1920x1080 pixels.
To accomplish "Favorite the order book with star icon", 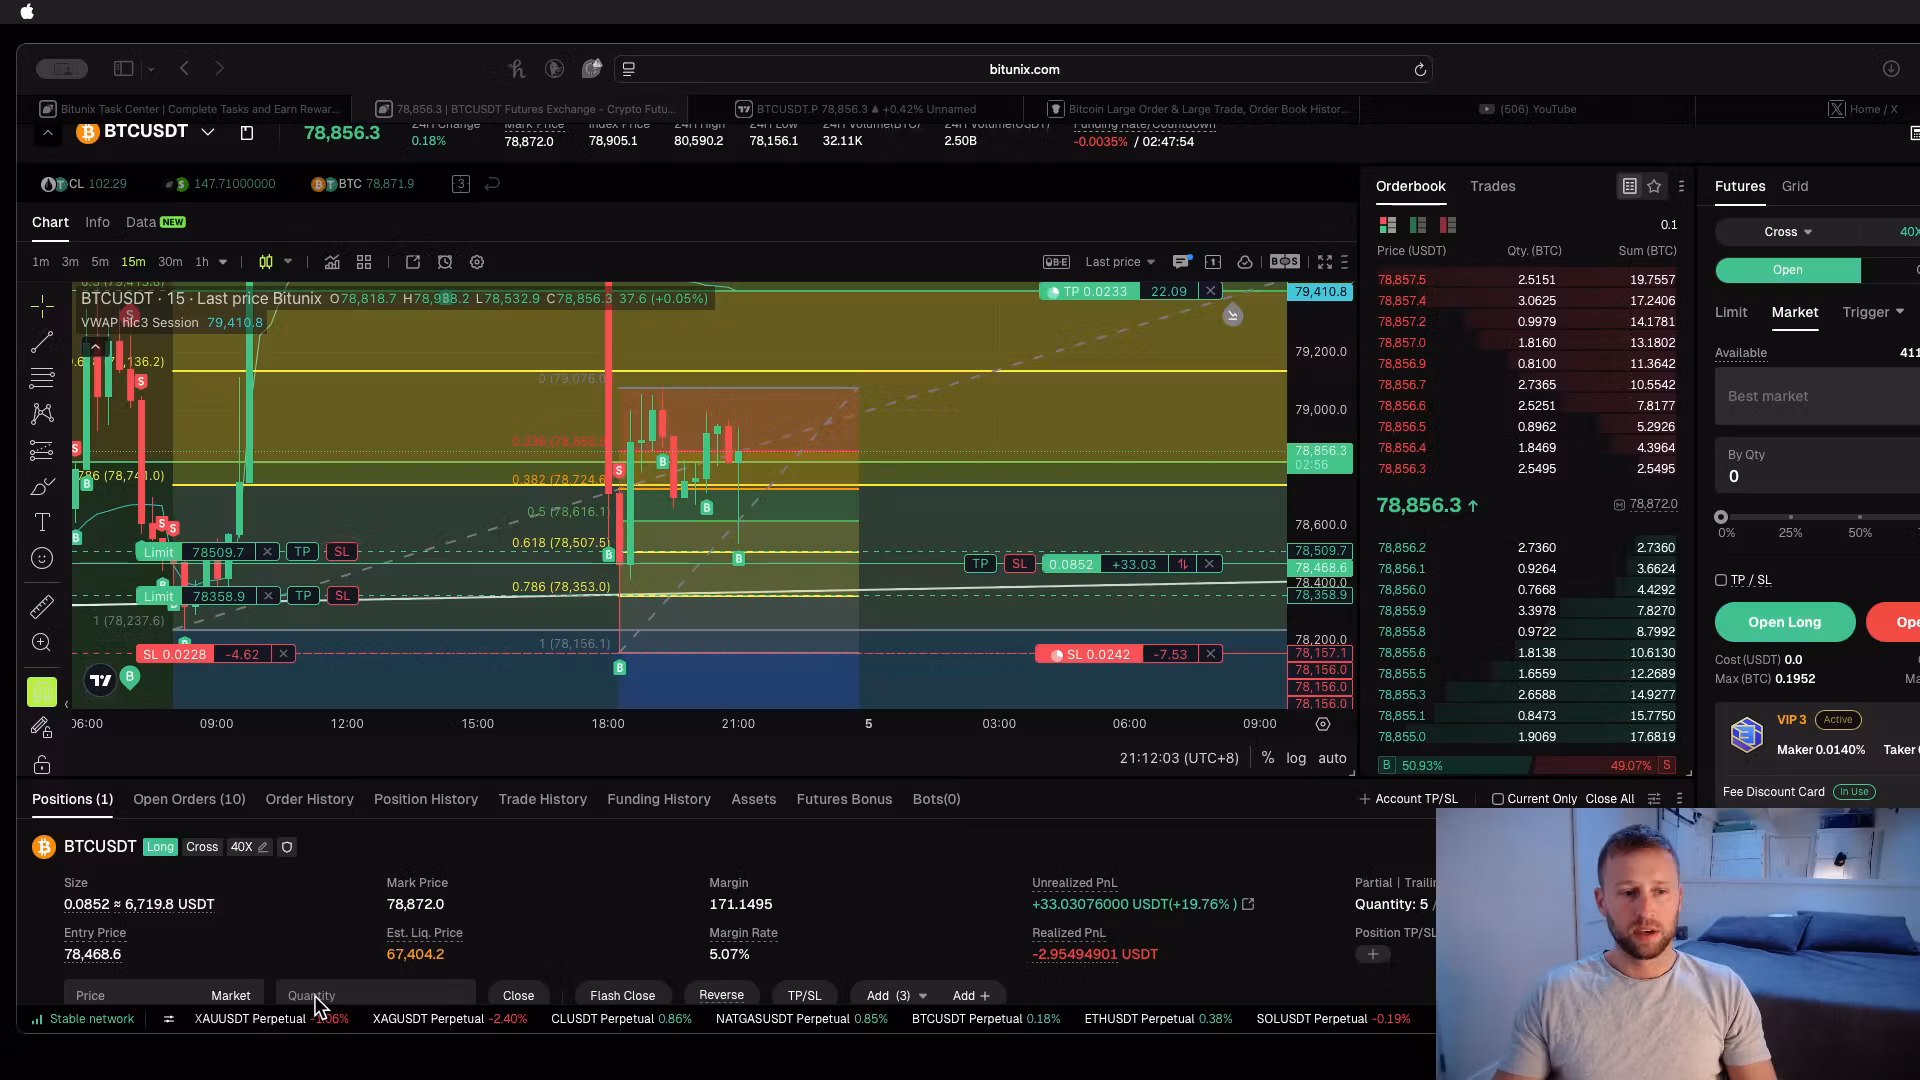I will [1654, 186].
